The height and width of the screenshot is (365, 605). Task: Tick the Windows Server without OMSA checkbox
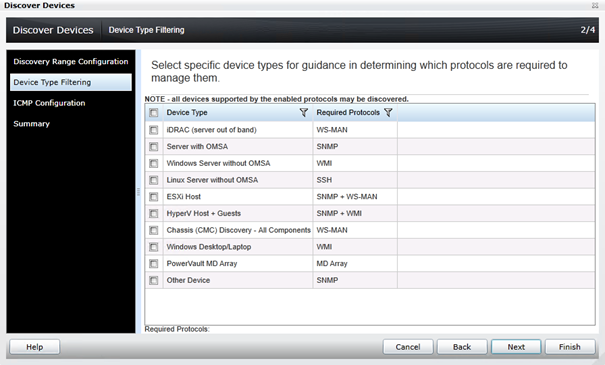154,164
